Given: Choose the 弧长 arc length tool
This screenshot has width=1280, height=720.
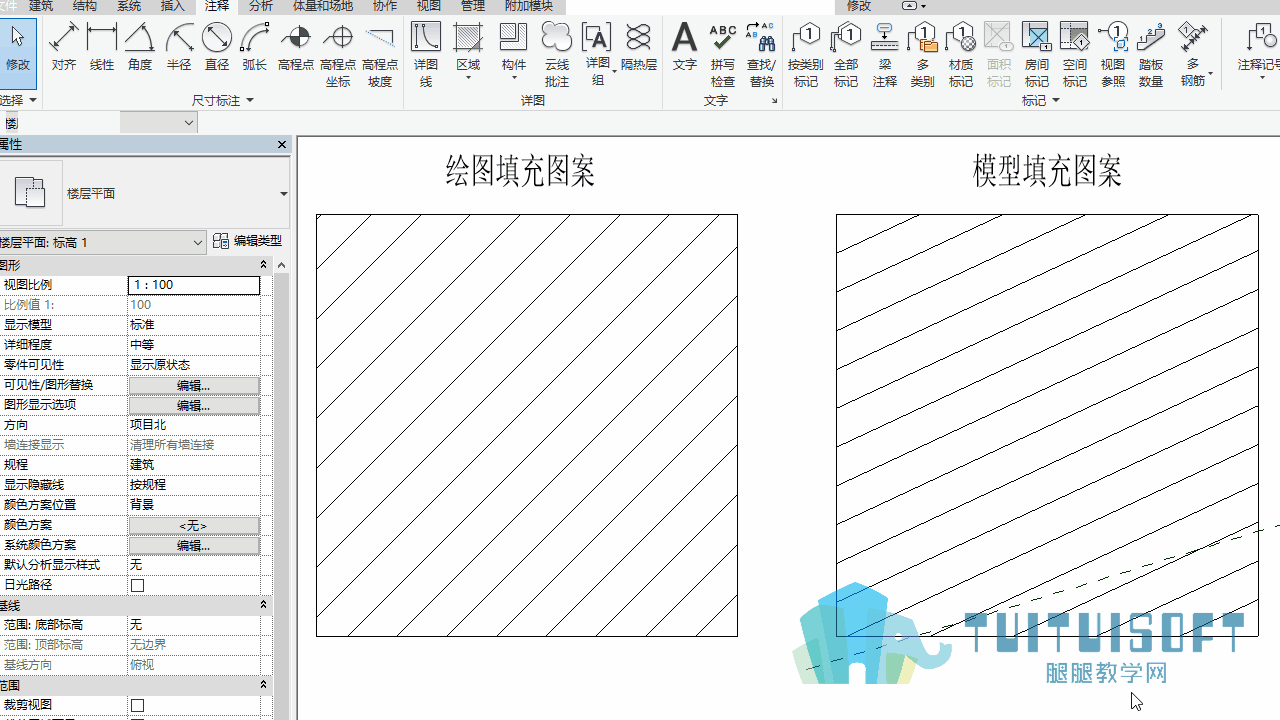Looking at the screenshot, I should [x=255, y=47].
